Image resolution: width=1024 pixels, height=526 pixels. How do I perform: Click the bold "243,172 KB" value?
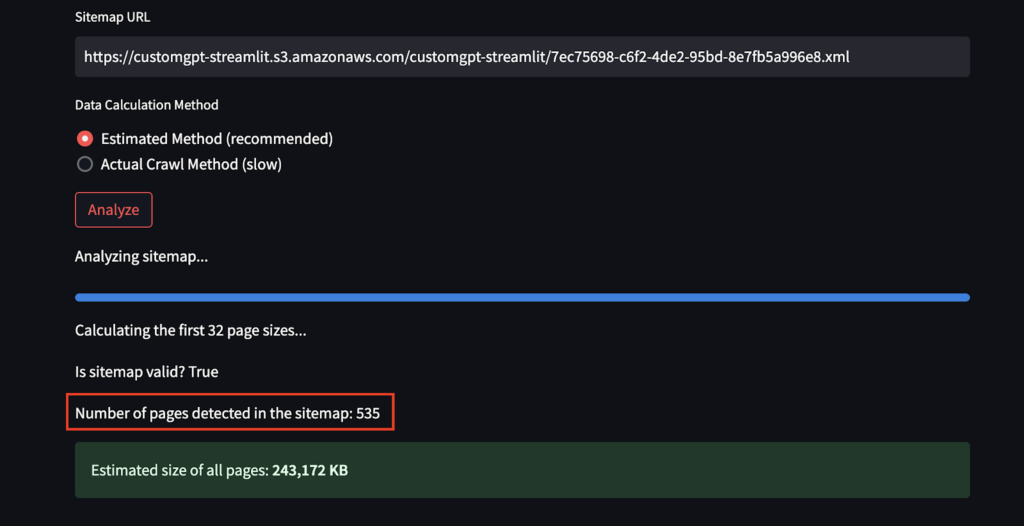(310, 470)
